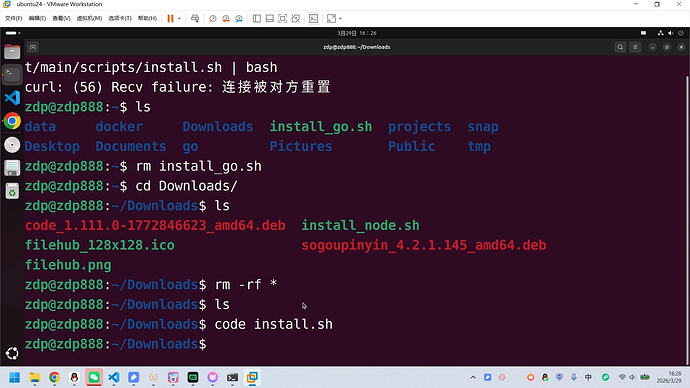Click the 'Pictures' directory name
The width and height of the screenshot is (690, 388).
[301, 146]
